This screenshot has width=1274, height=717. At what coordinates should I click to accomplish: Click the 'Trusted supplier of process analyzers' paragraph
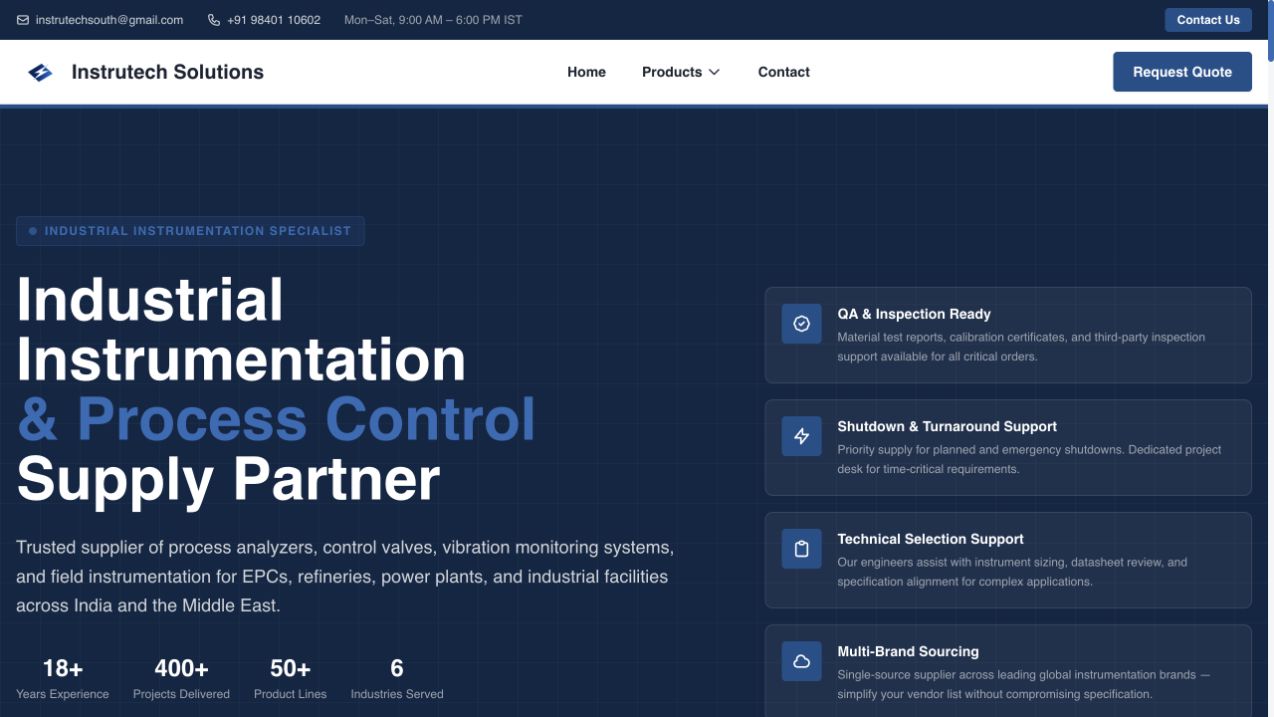point(345,577)
